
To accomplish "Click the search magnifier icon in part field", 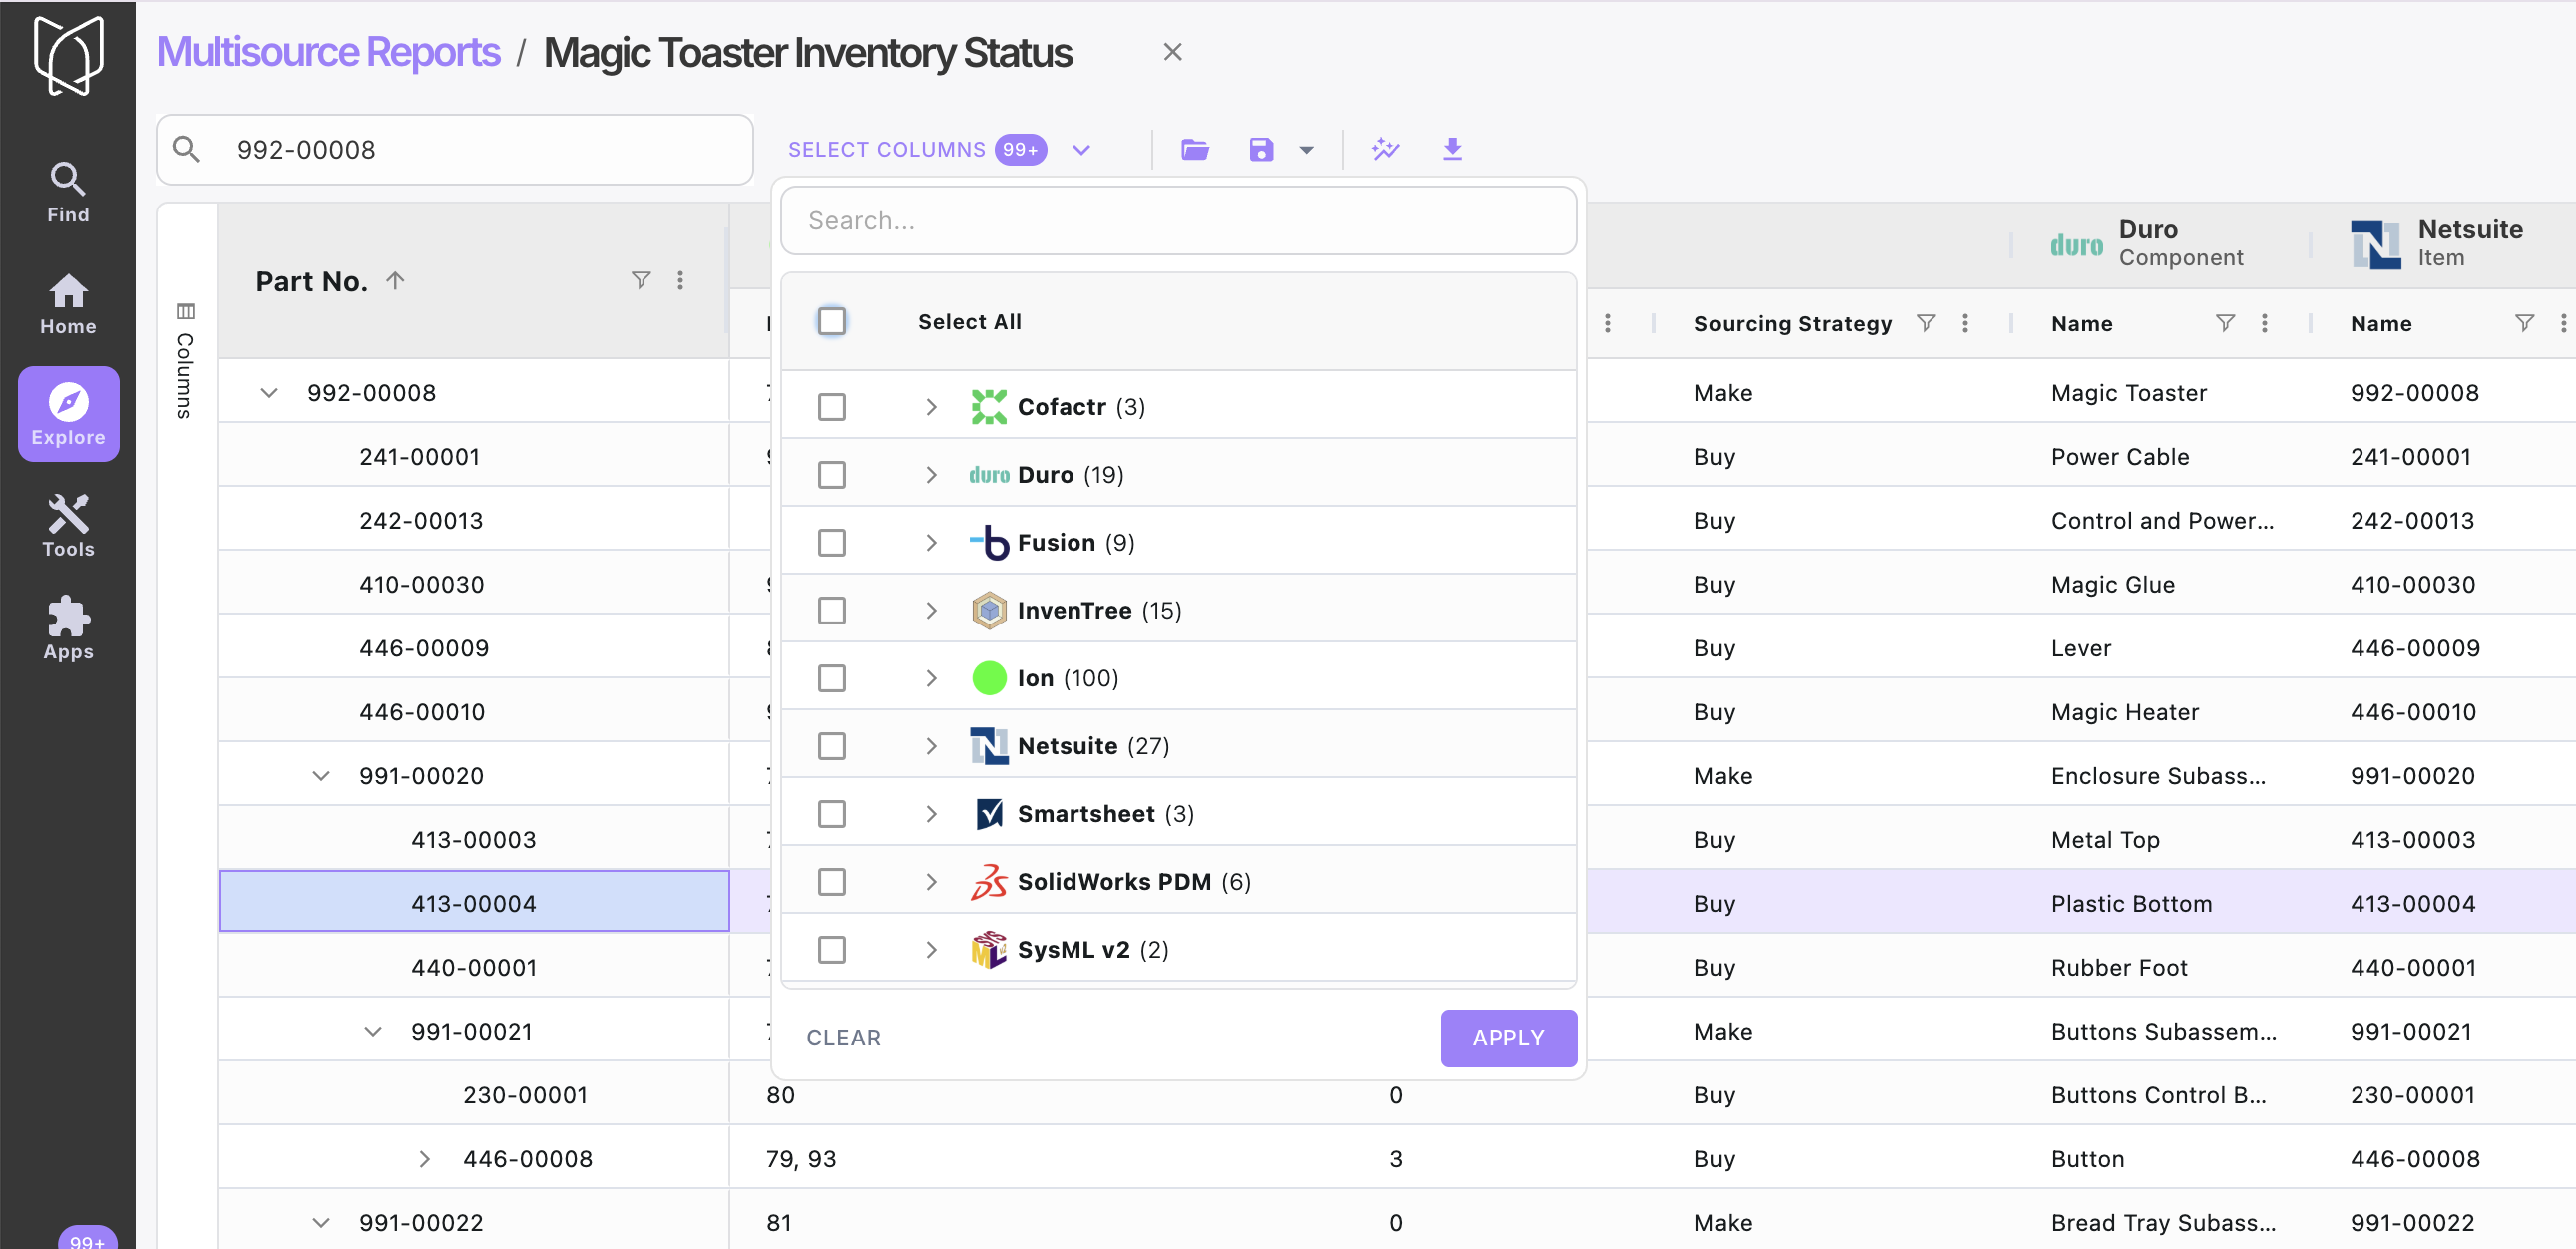I will point(186,149).
